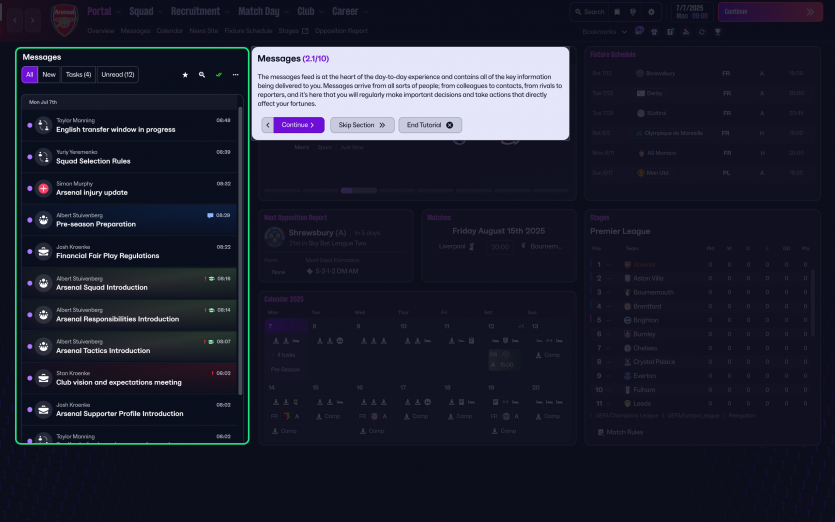Click the transfer icon beside English transfer window
The image size is (835, 522).
click(44, 125)
